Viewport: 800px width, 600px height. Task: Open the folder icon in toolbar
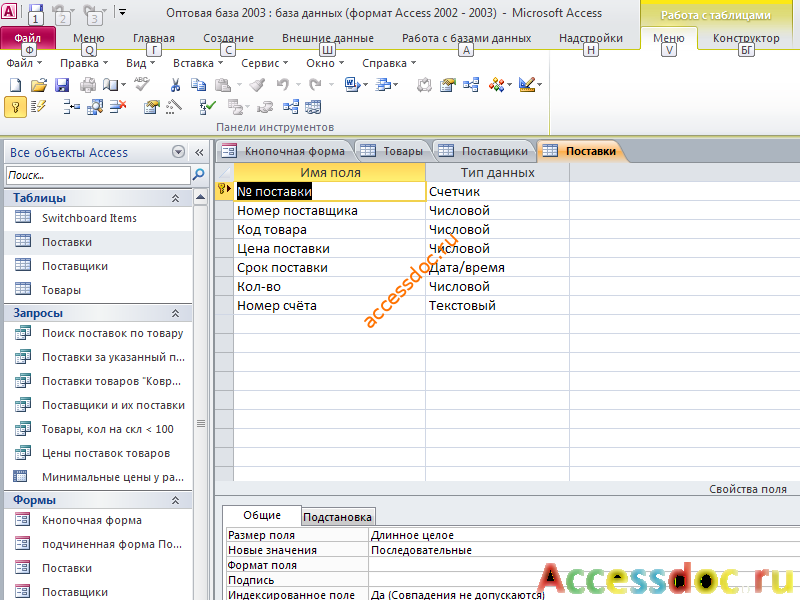[x=39, y=85]
